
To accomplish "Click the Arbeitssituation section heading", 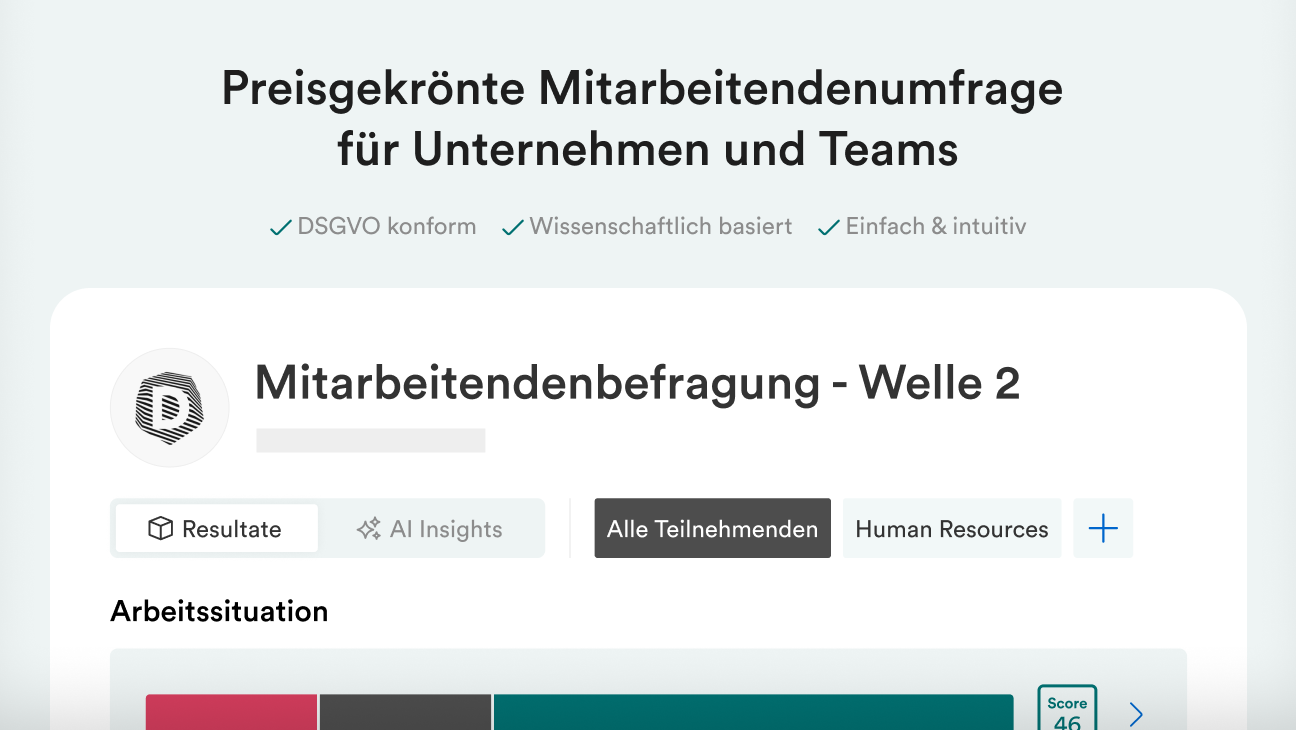I will [219, 611].
